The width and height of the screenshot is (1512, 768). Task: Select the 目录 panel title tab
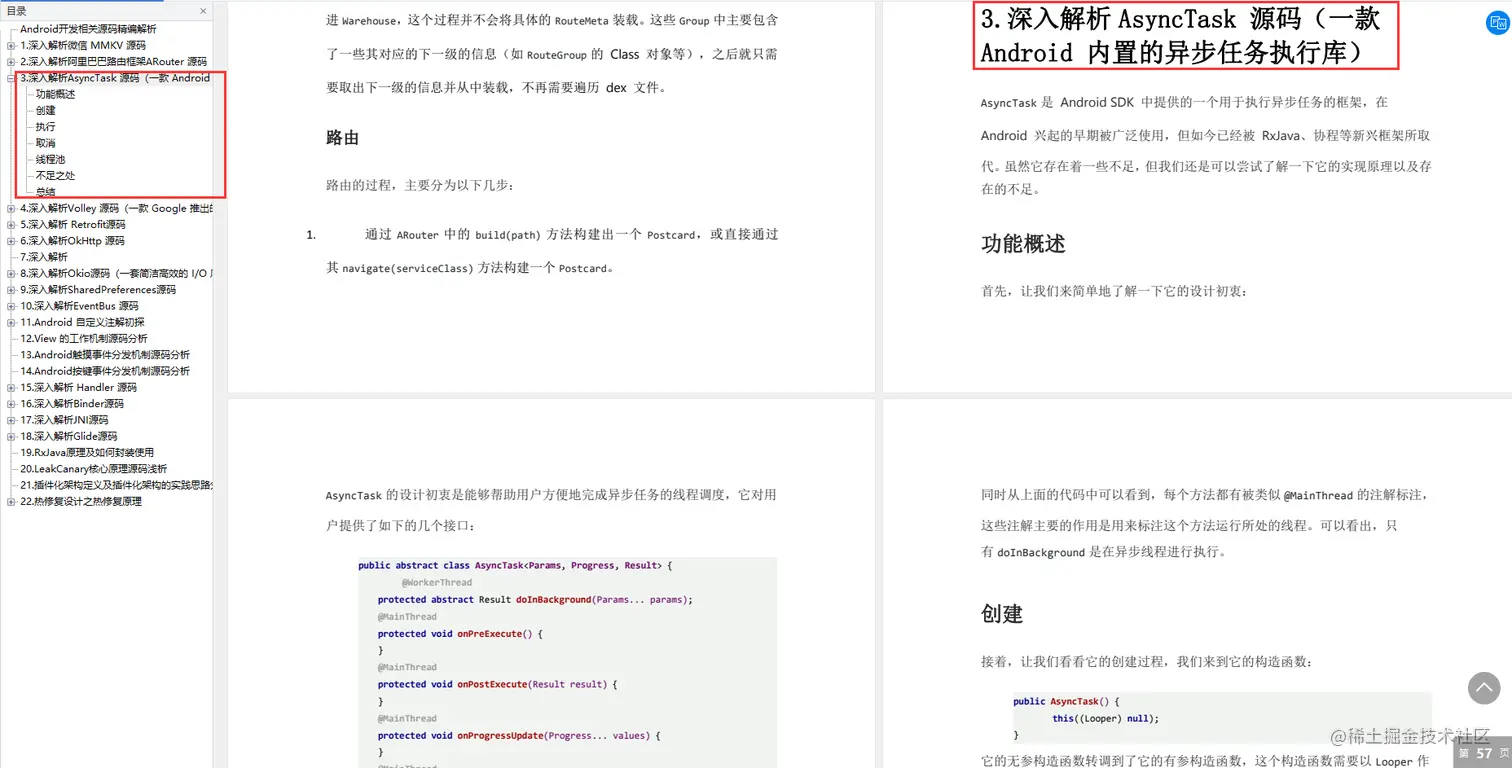point(17,10)
